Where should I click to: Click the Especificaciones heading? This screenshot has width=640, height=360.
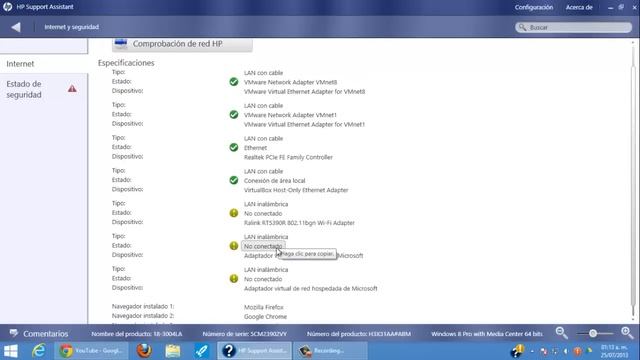[x=126, y=63]
